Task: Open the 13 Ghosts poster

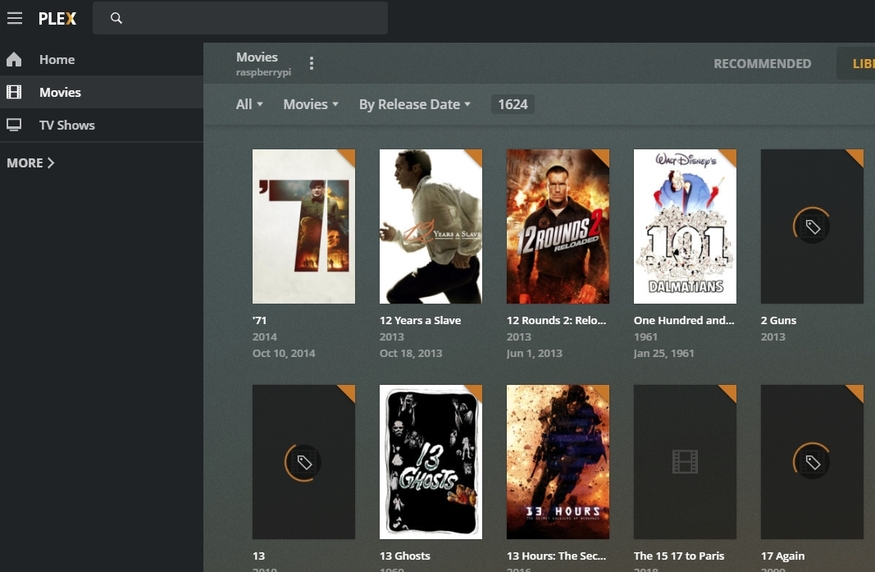Action: point(431,462)
